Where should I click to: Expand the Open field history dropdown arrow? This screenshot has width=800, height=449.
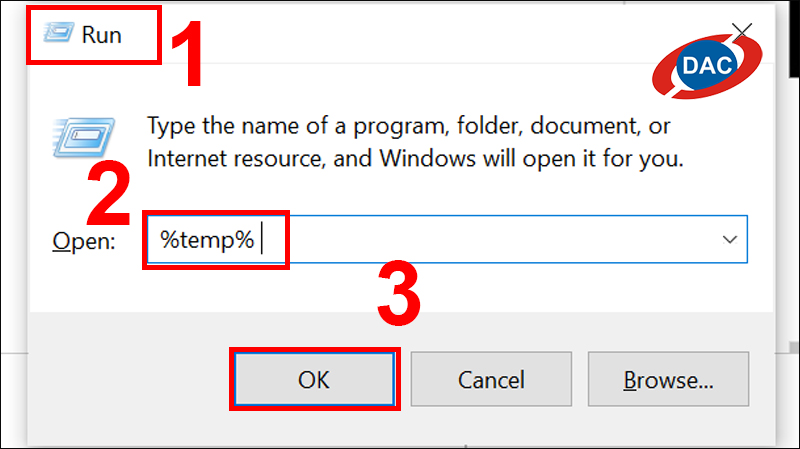[730, 239]
